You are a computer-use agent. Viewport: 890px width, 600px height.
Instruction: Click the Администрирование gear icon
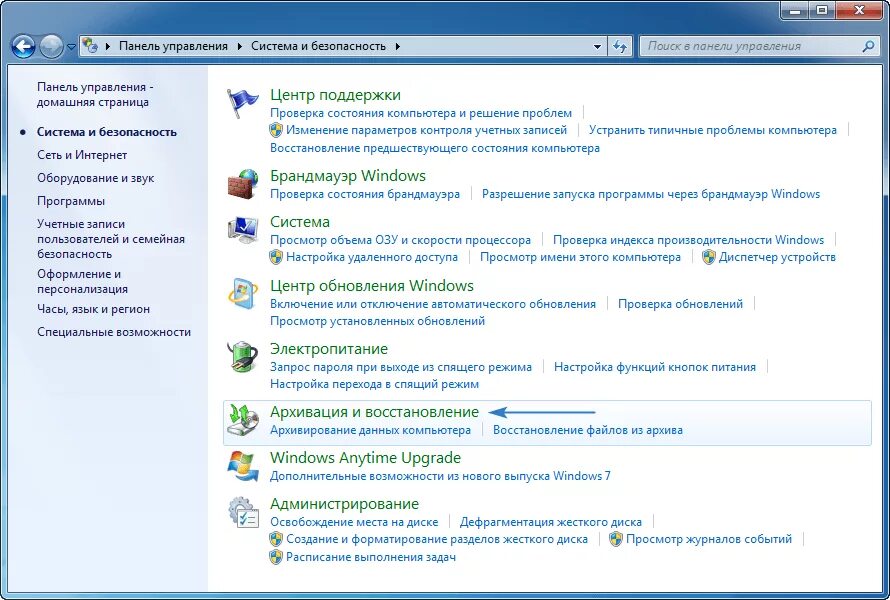point(243,512)
